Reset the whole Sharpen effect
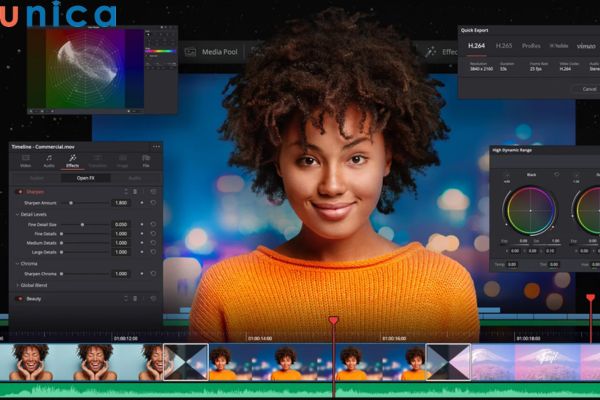 [153, 191]
